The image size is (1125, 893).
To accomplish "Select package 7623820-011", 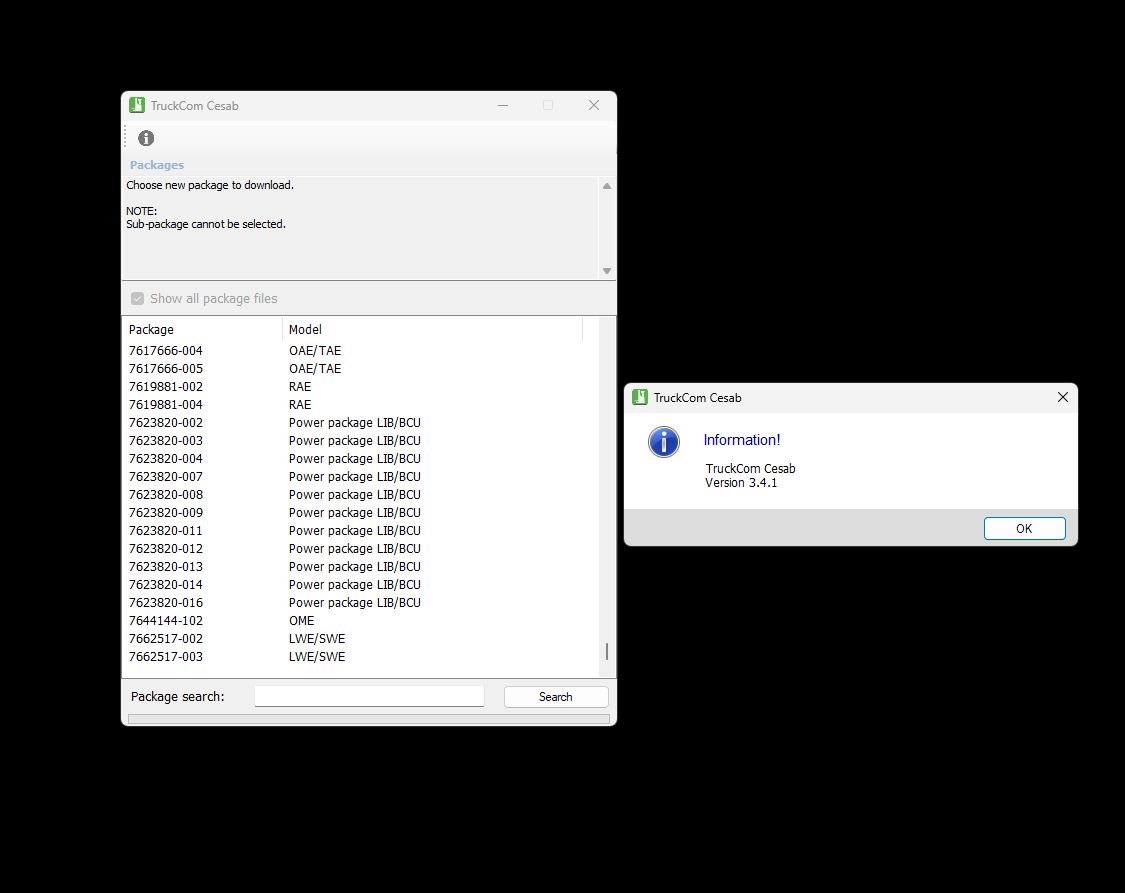I will pos(166,530).
